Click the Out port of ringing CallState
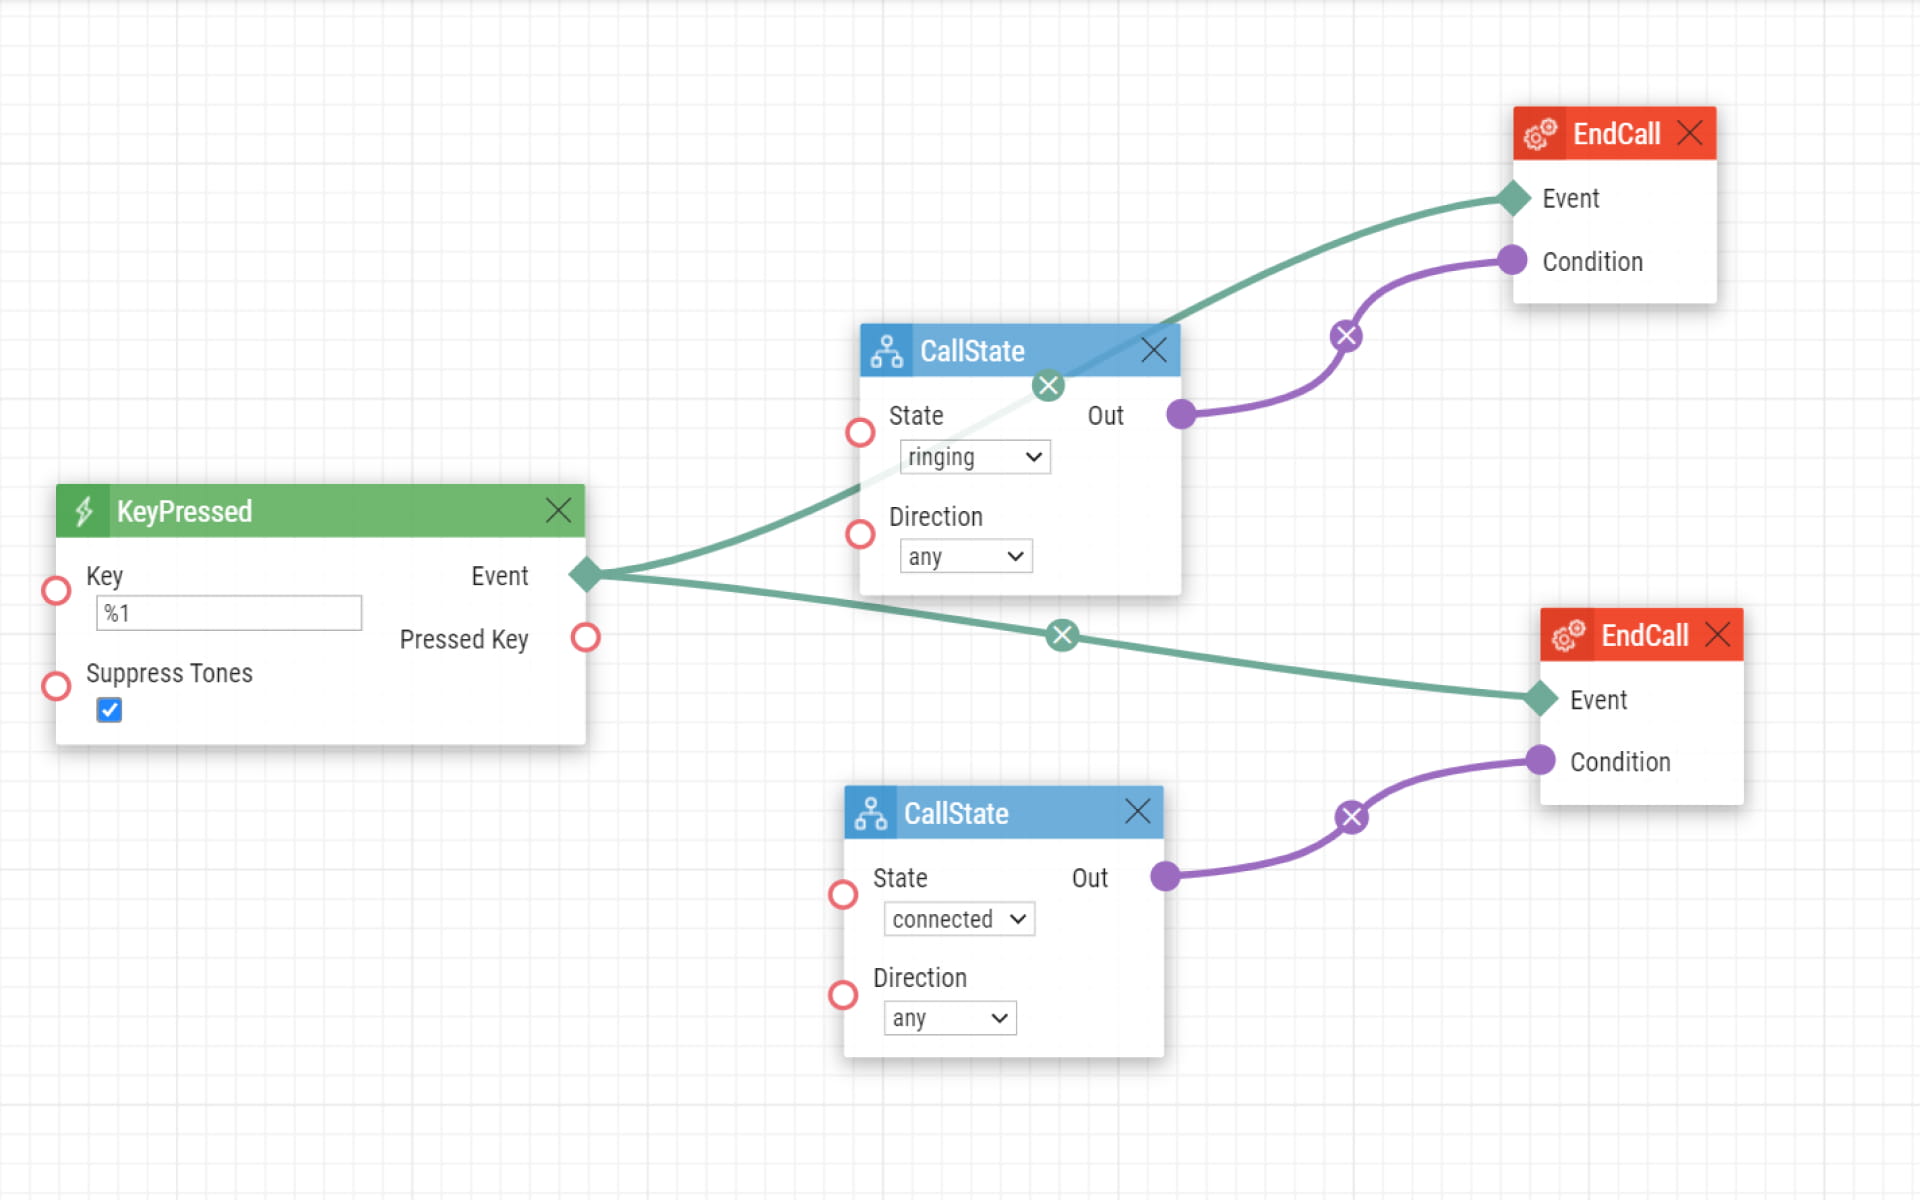 [x=1181, y=413]
